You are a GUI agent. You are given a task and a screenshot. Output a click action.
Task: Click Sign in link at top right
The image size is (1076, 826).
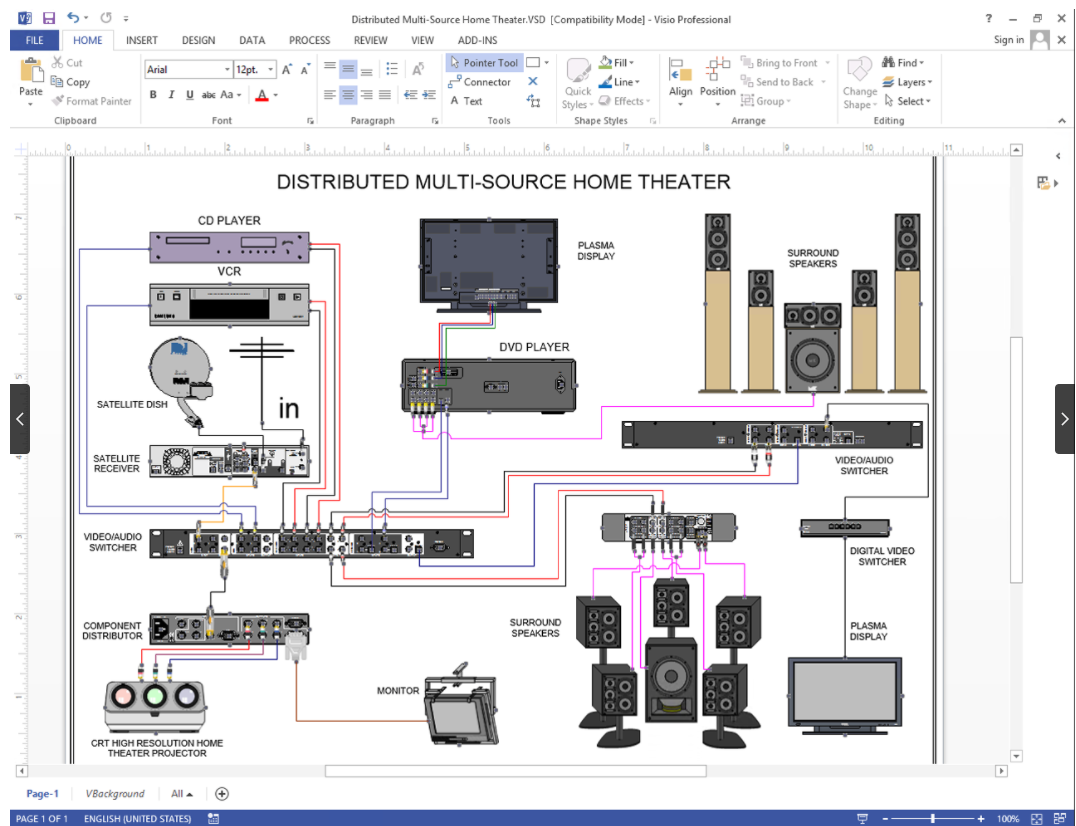(1008, 40)
